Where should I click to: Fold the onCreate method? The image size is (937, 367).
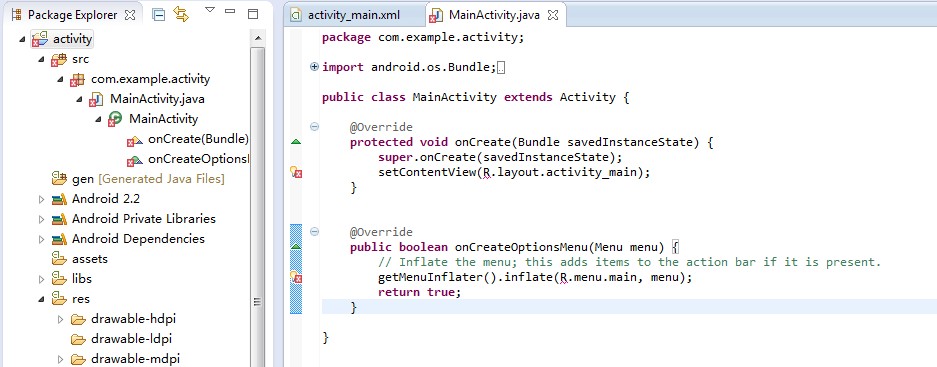click(x=314, y=127)
